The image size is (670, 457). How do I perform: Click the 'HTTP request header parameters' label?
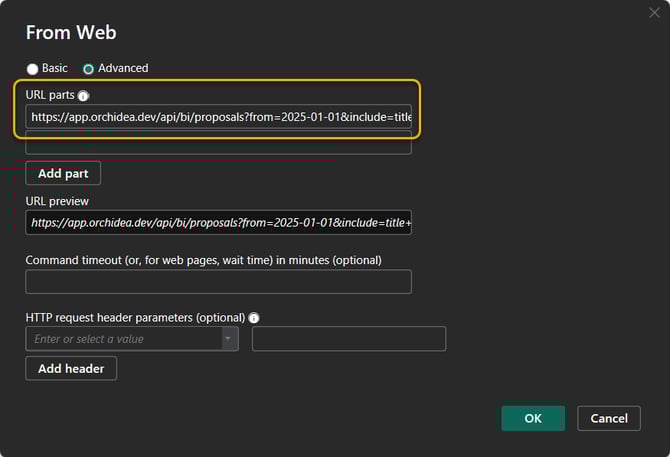pyautogui.click(x=135, y=318)
